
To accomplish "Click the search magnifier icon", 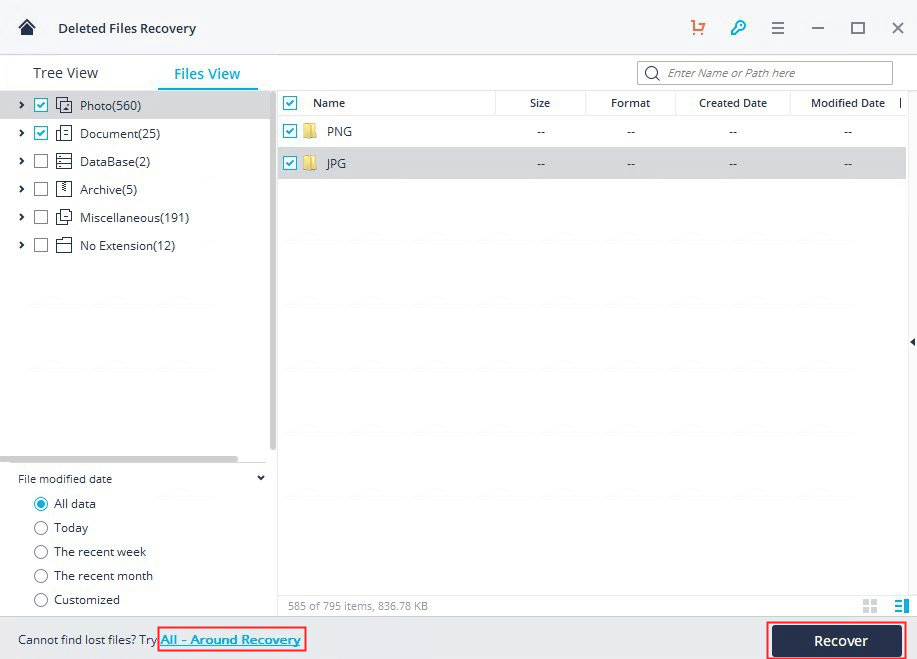I will pyautogui.click(x=652, y=72).
